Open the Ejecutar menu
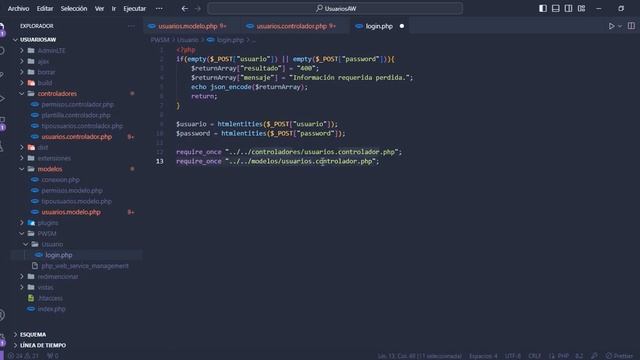640x360 pixels. pyautogui.click(x=135, y=8)
